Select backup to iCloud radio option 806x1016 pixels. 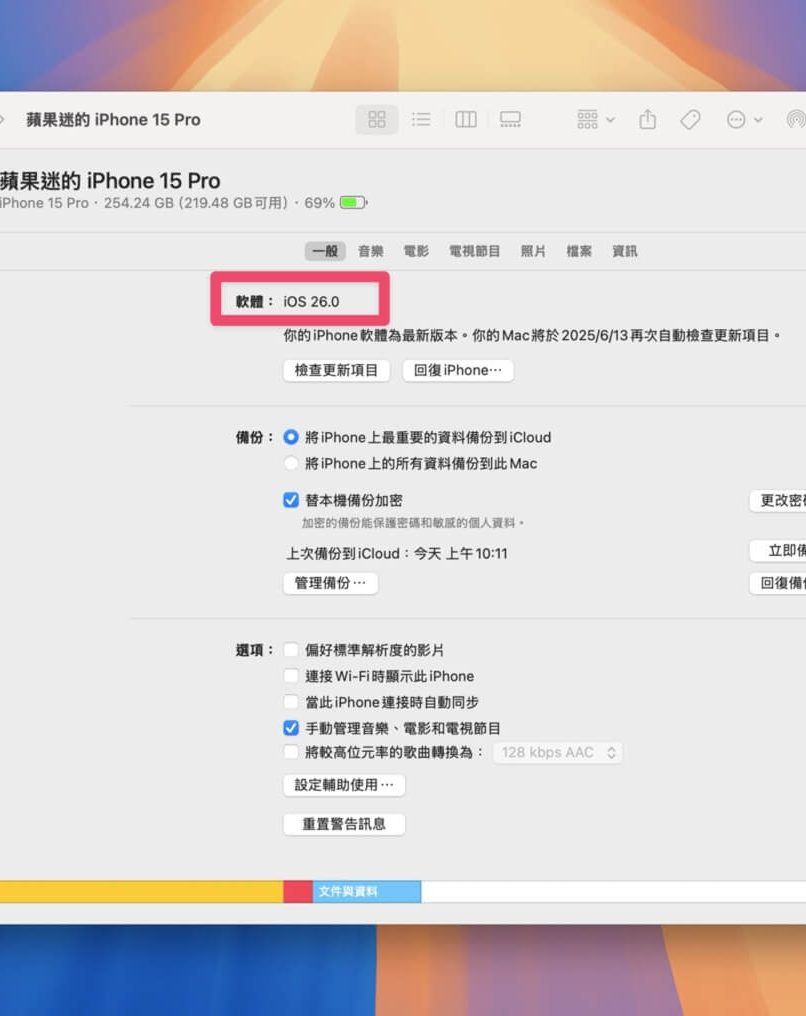click(x=291, y=437)
